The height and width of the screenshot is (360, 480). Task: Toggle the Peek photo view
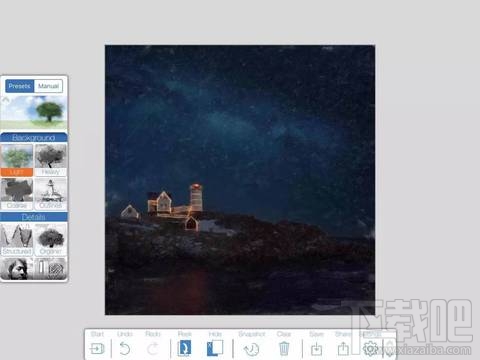(x=184, y=348)
